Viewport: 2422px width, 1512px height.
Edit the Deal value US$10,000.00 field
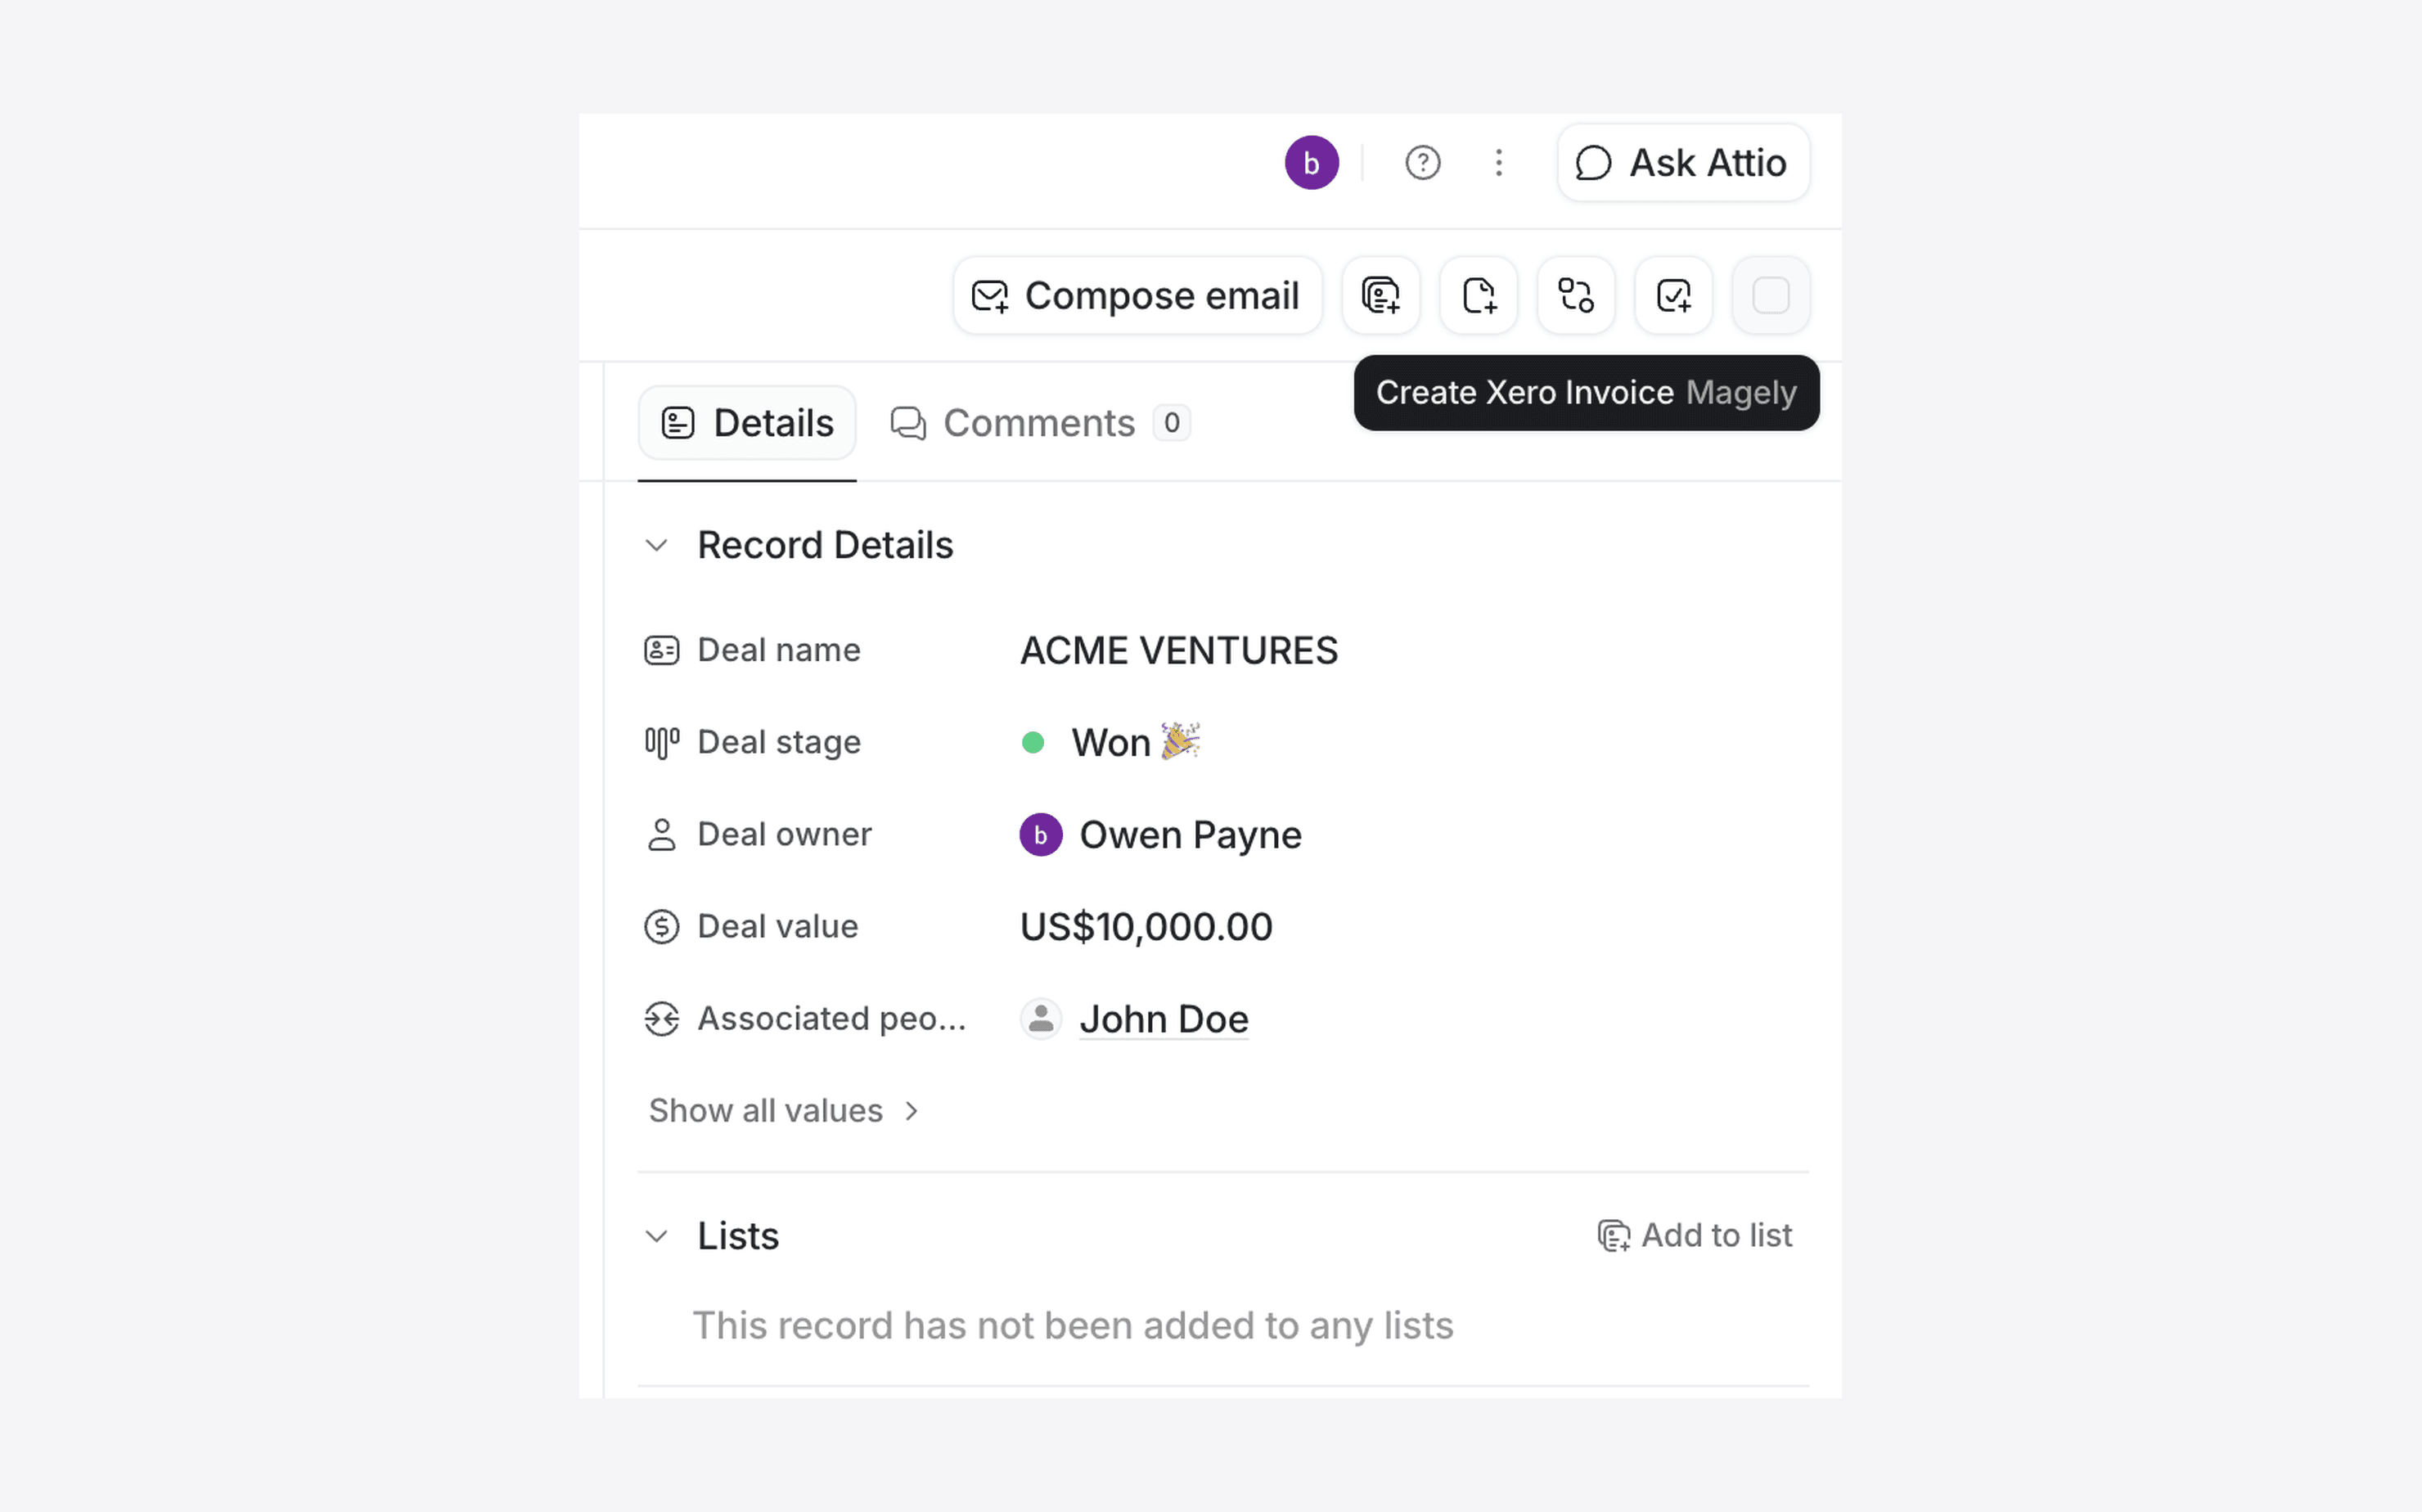(1146, 927)
